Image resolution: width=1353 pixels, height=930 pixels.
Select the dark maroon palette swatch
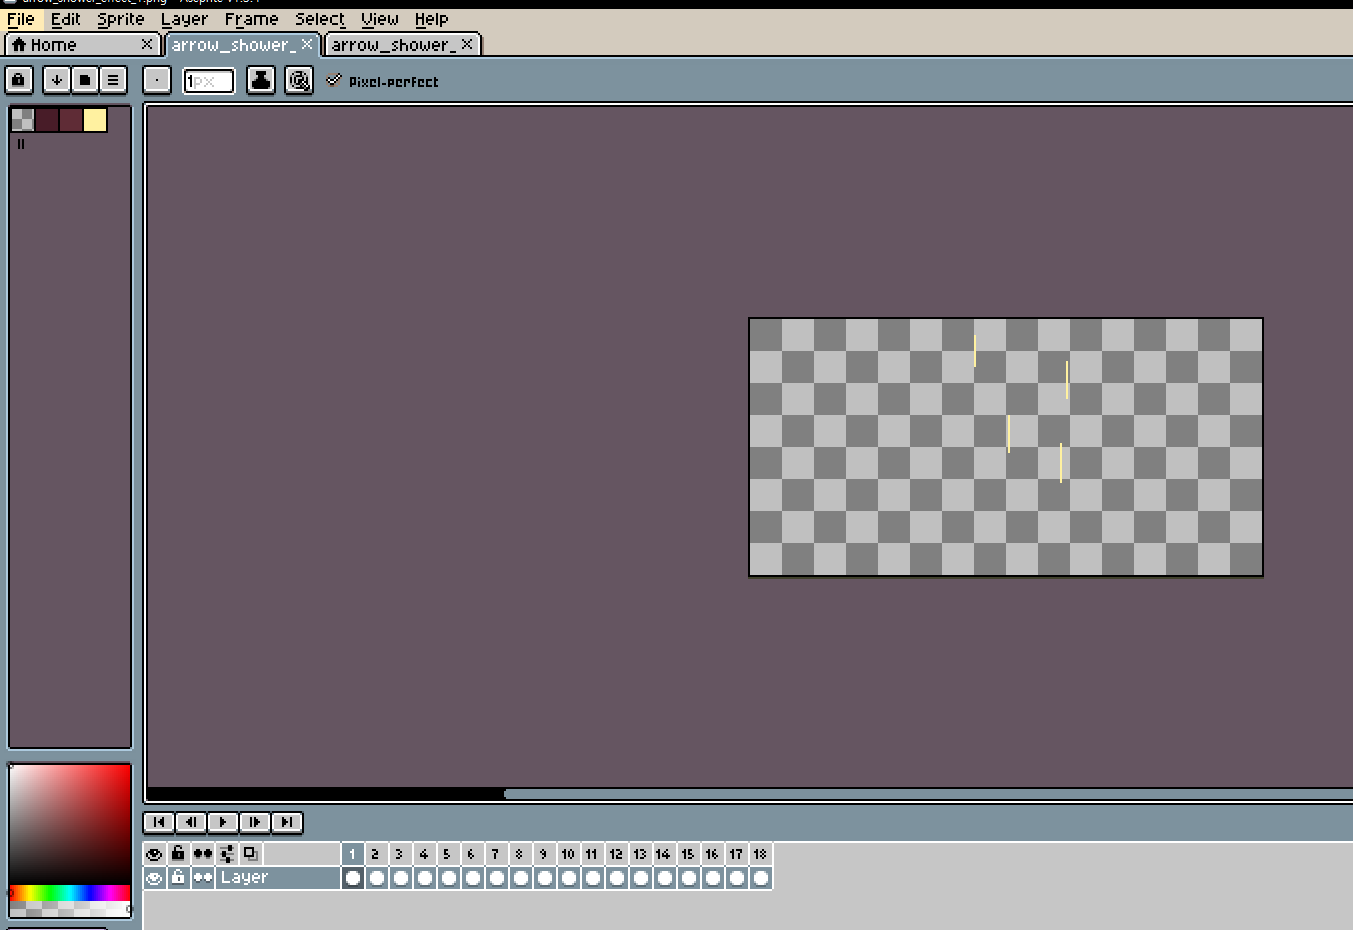click(47, 120)
